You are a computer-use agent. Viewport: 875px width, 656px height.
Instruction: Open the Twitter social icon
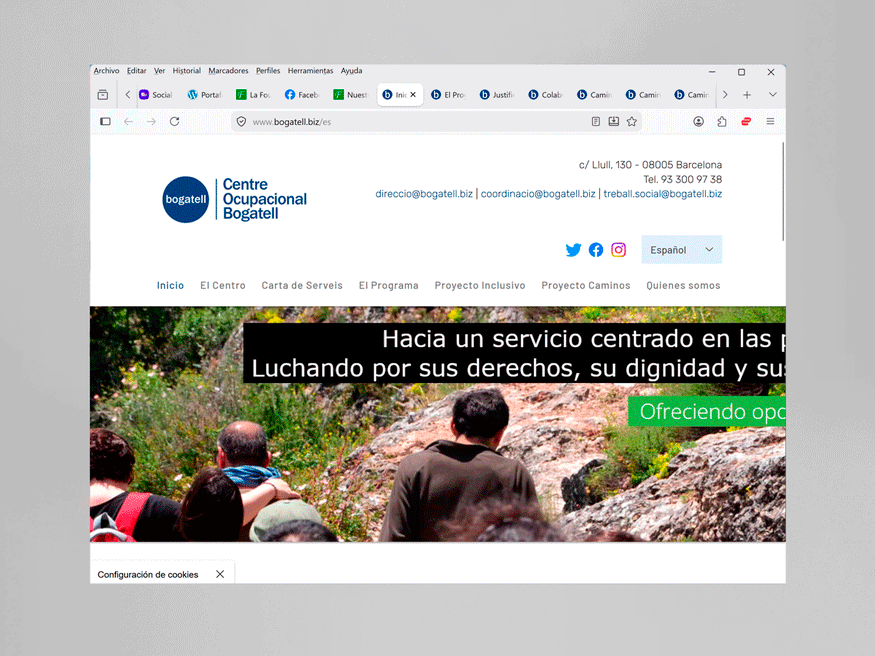pyautogui.click(x=573, y=250)
